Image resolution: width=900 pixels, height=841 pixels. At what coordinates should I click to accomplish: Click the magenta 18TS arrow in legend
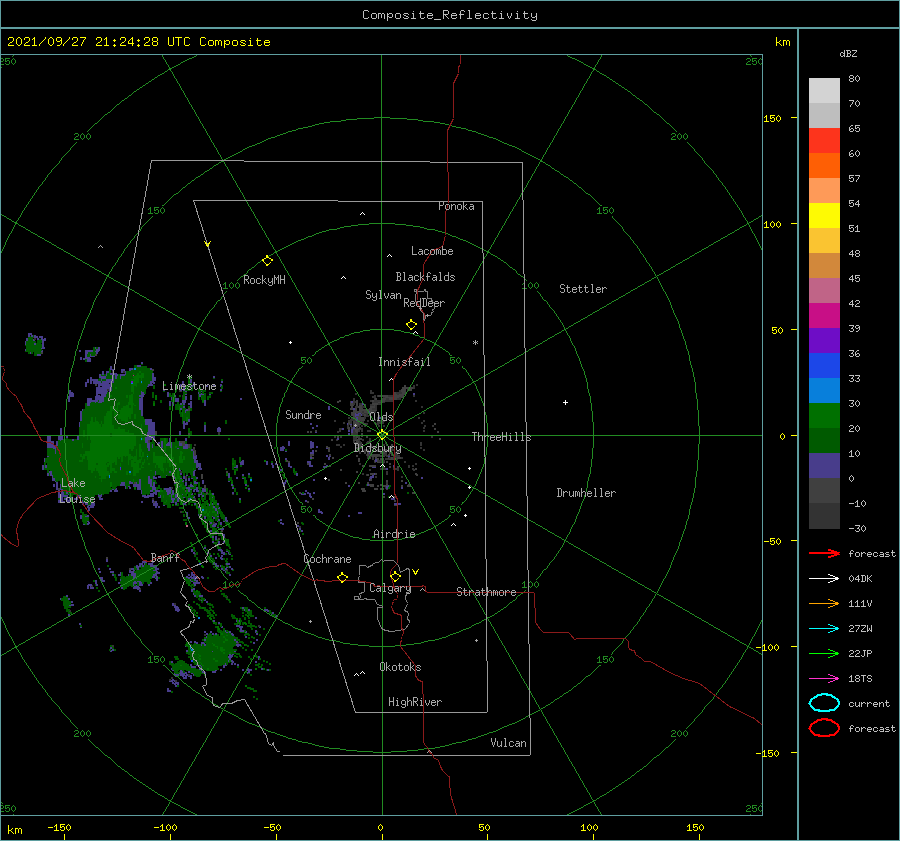tap(824, 679)
